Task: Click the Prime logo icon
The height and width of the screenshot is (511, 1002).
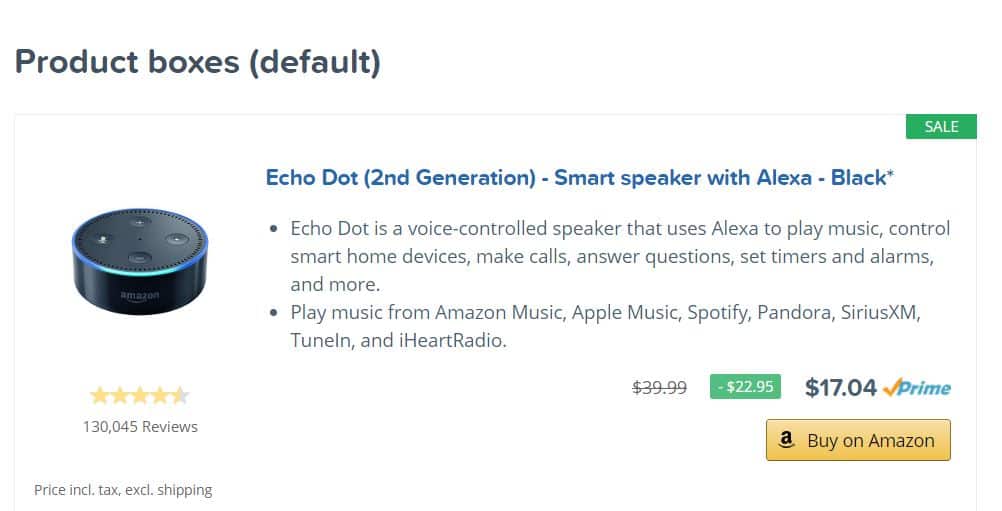Action: [917, 387]
